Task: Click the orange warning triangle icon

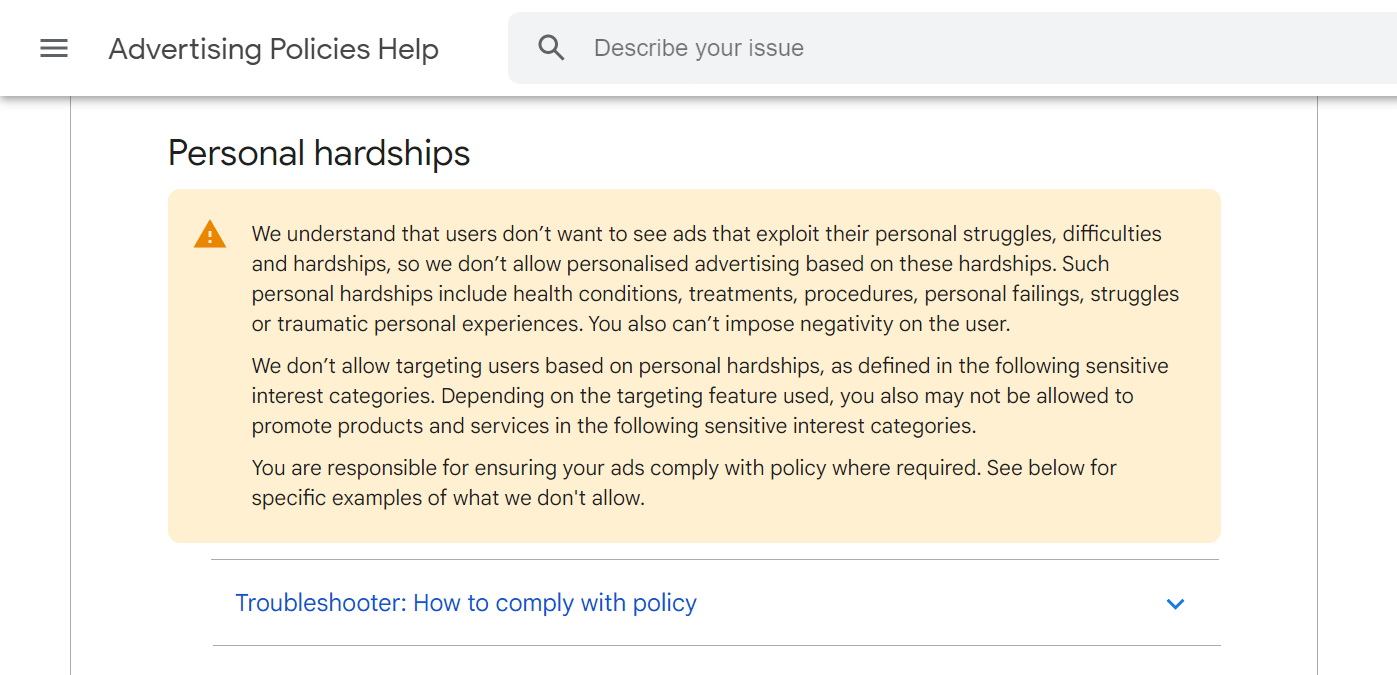Action: click(210, 235)
